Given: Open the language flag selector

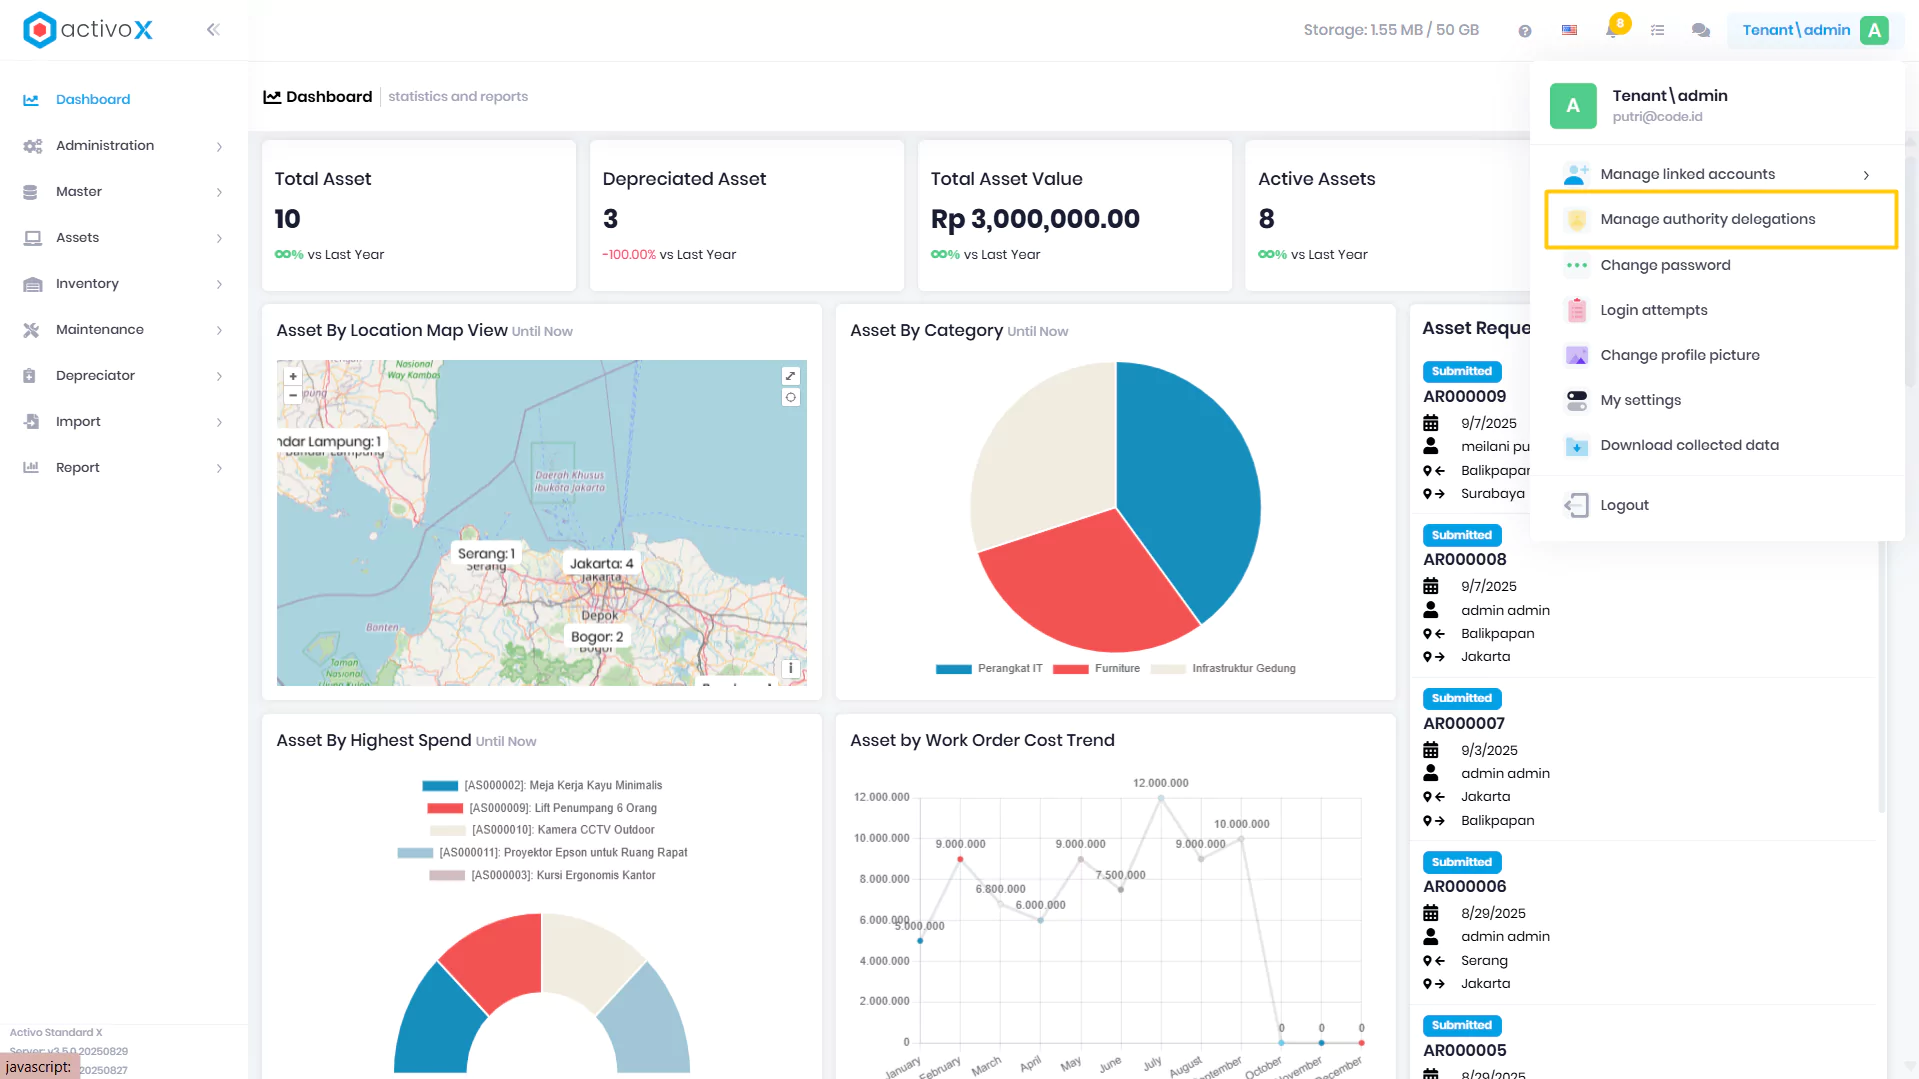Looking at the screenshot, I should [1569, 31].
